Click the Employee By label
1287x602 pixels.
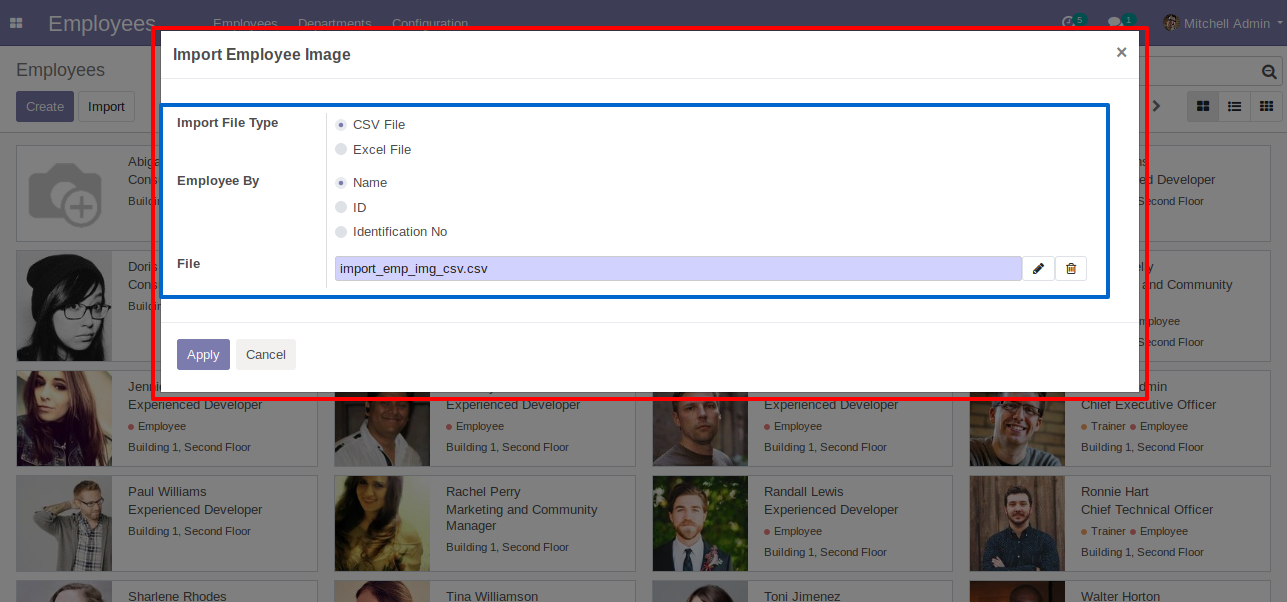(218, 181)
